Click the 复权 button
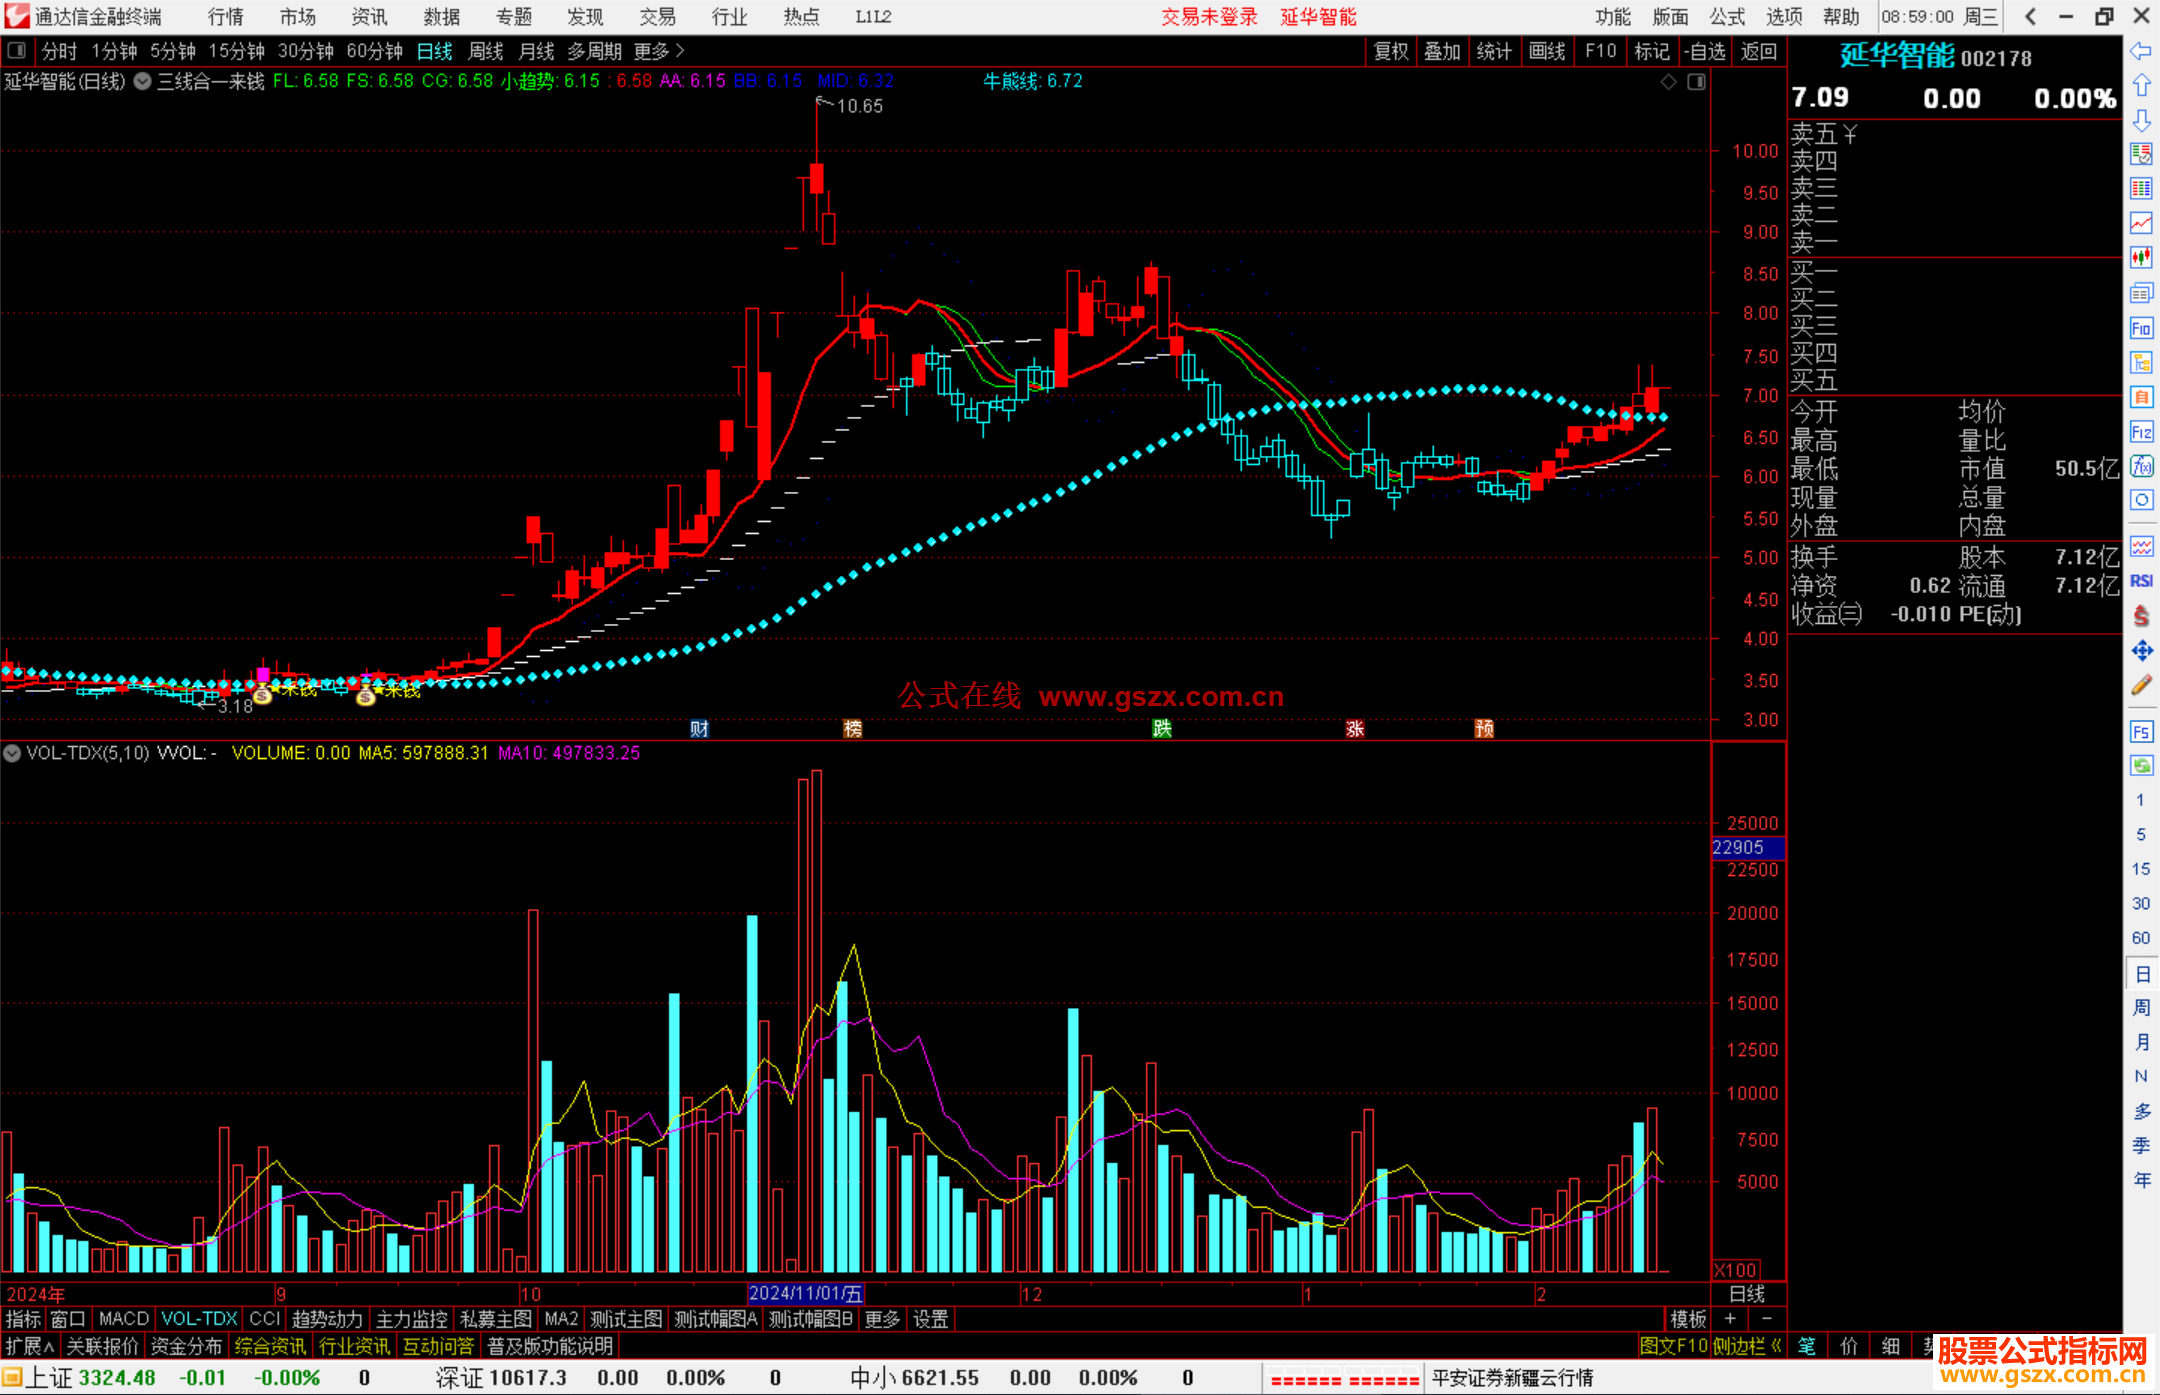Screen dimensions: 2160x1395 pyautogui.click(x=1391, y=51)
